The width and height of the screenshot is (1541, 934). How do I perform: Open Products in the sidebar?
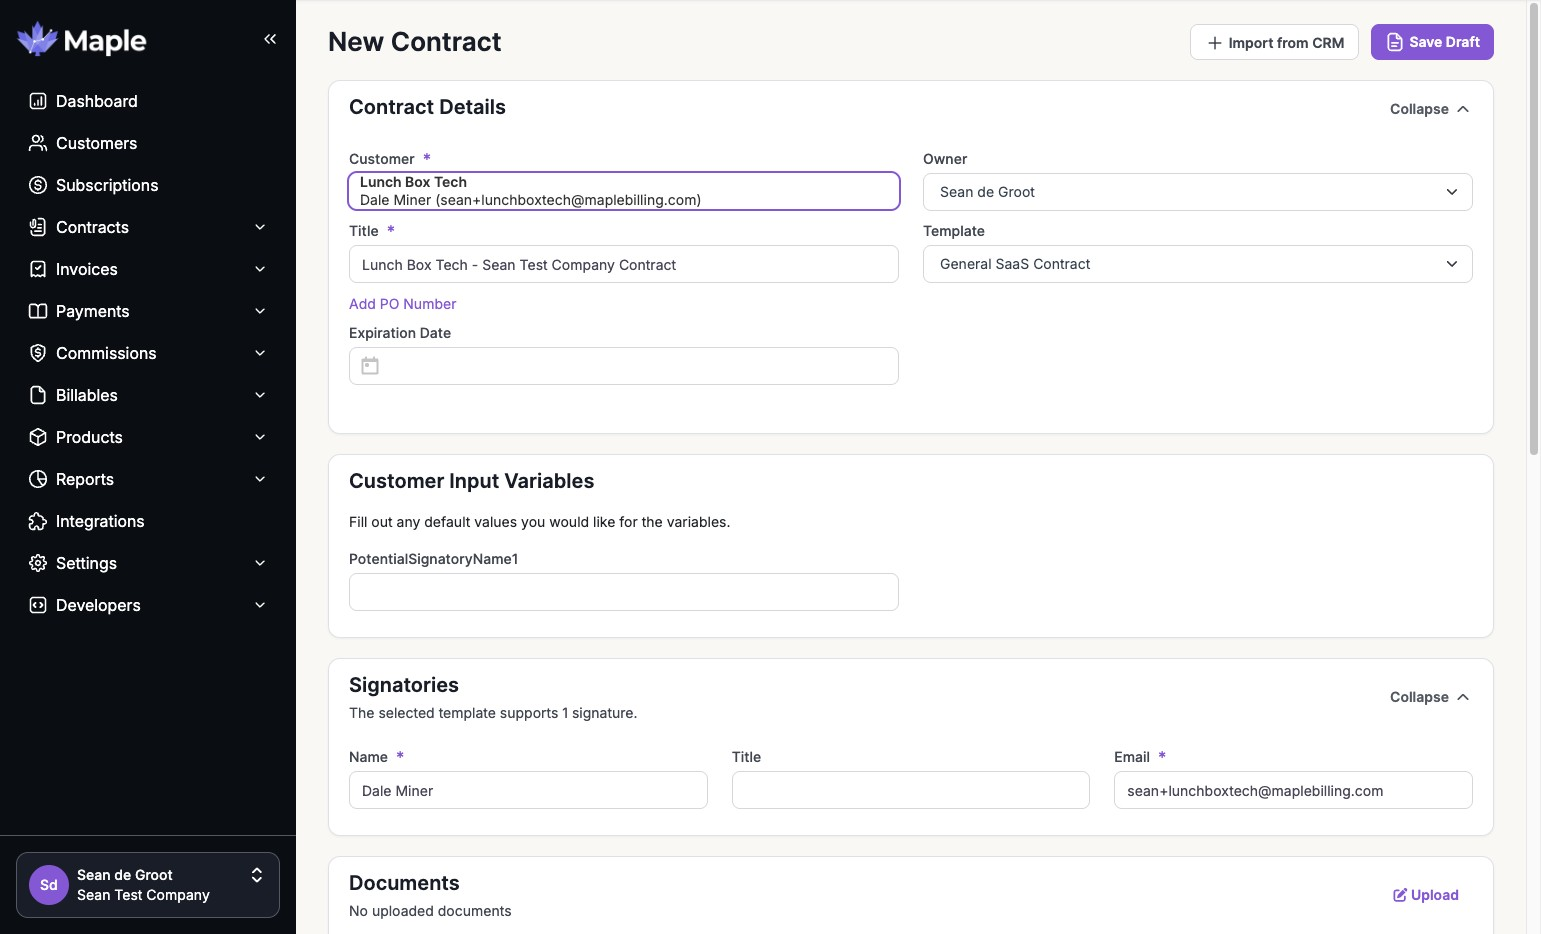pos(89,437)
